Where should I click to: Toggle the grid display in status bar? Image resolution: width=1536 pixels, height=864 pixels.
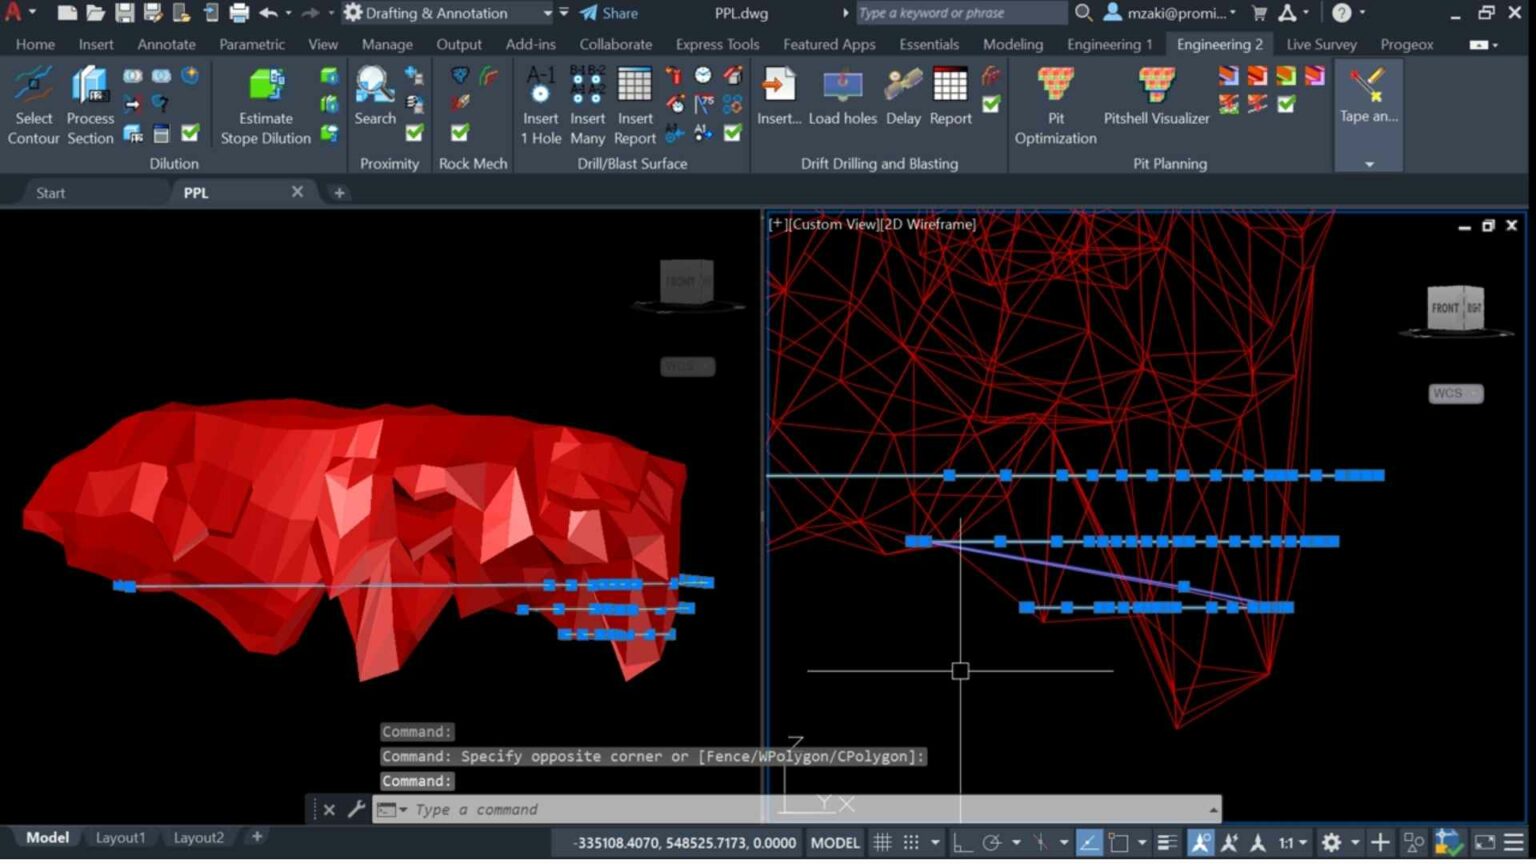point(884,842)
